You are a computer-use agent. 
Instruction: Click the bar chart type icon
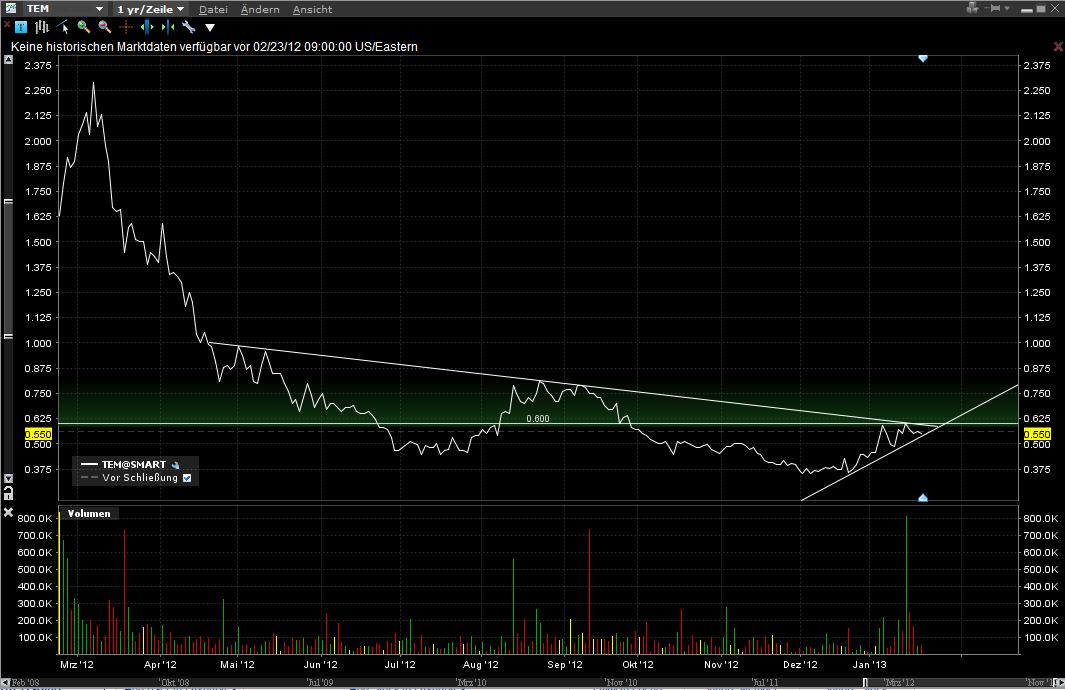(42, 27)
